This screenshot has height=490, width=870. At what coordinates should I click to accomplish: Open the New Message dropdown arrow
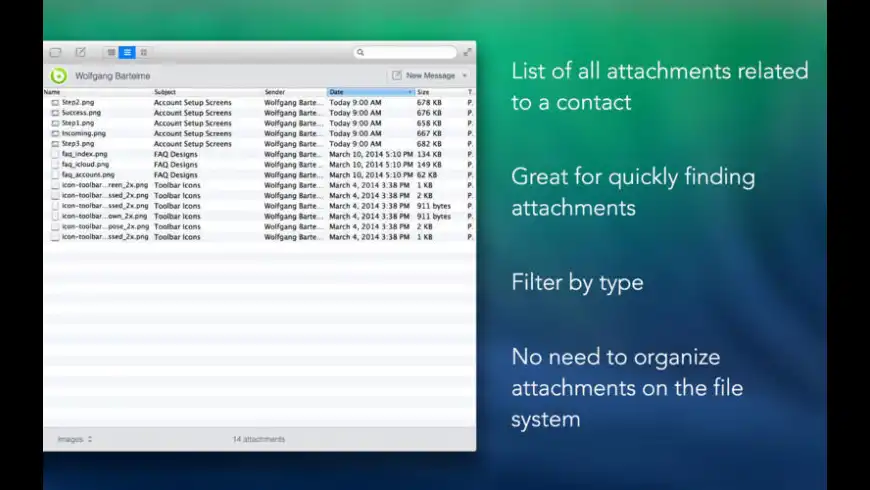coord(464,75)
